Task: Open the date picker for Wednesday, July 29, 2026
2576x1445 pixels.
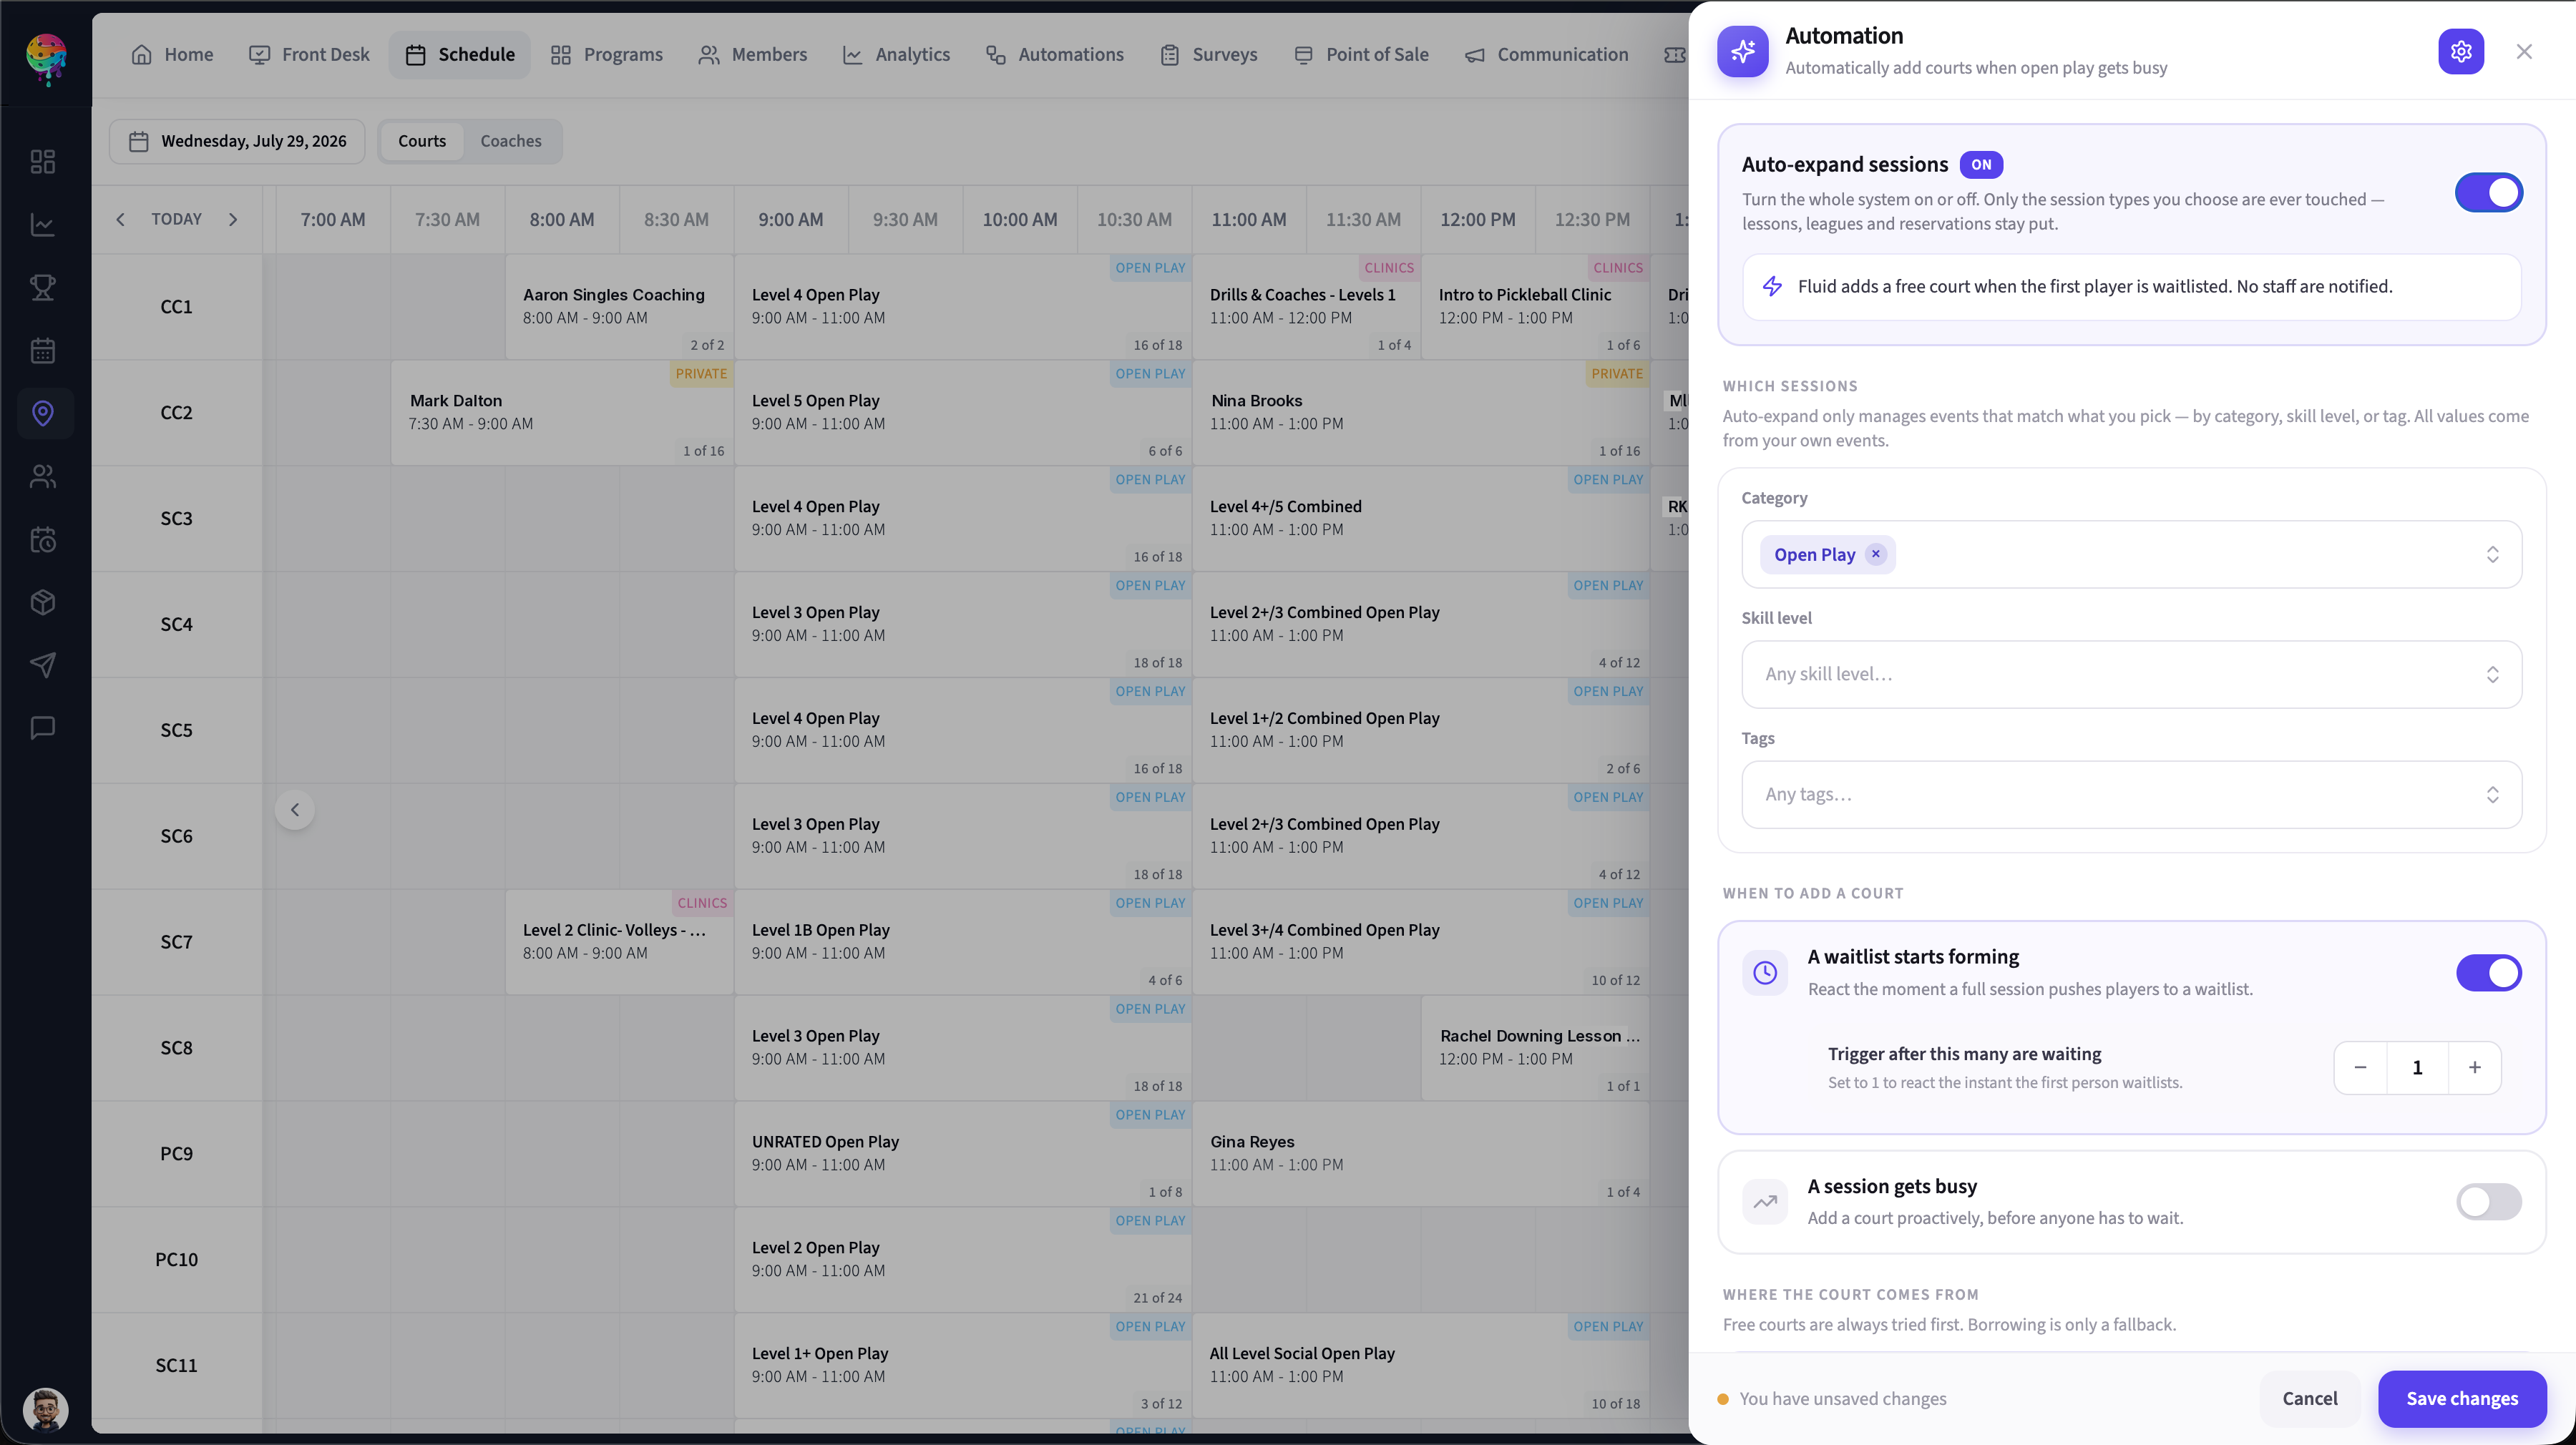Action: pos(237,141)
